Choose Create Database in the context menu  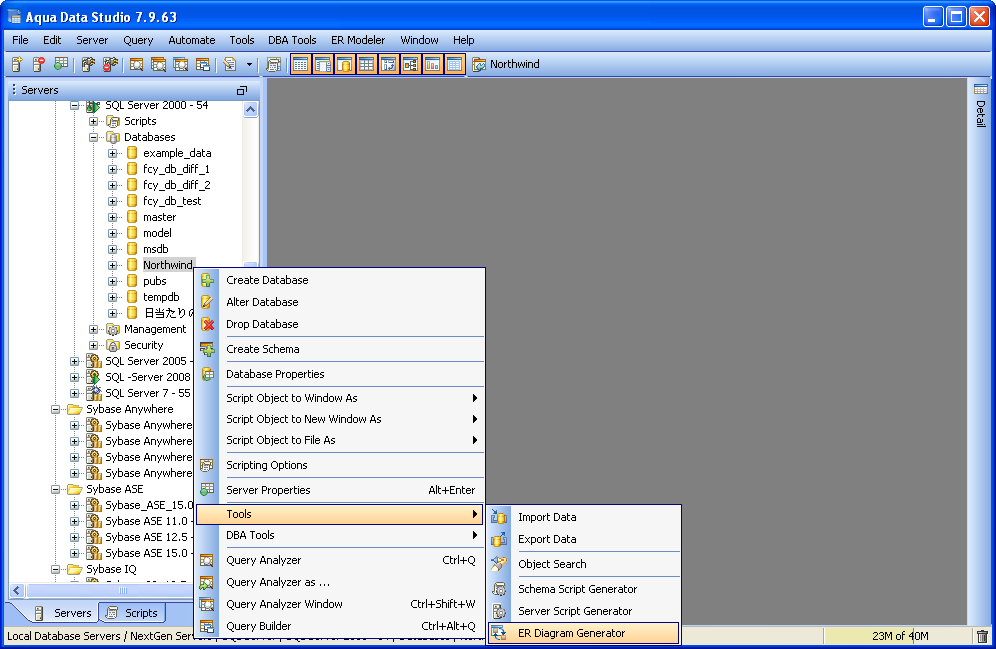click(340, 280)
